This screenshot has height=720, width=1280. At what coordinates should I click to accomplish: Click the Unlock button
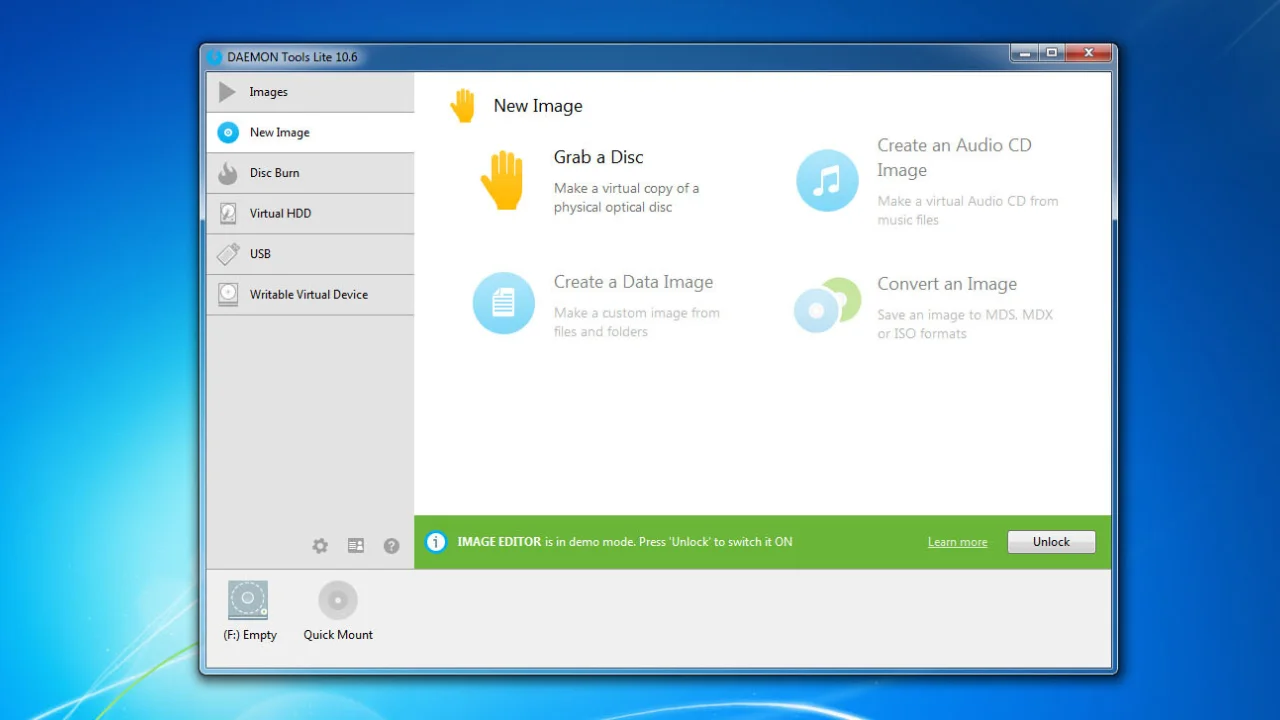pyautogui.click(x=1051, y=542)
